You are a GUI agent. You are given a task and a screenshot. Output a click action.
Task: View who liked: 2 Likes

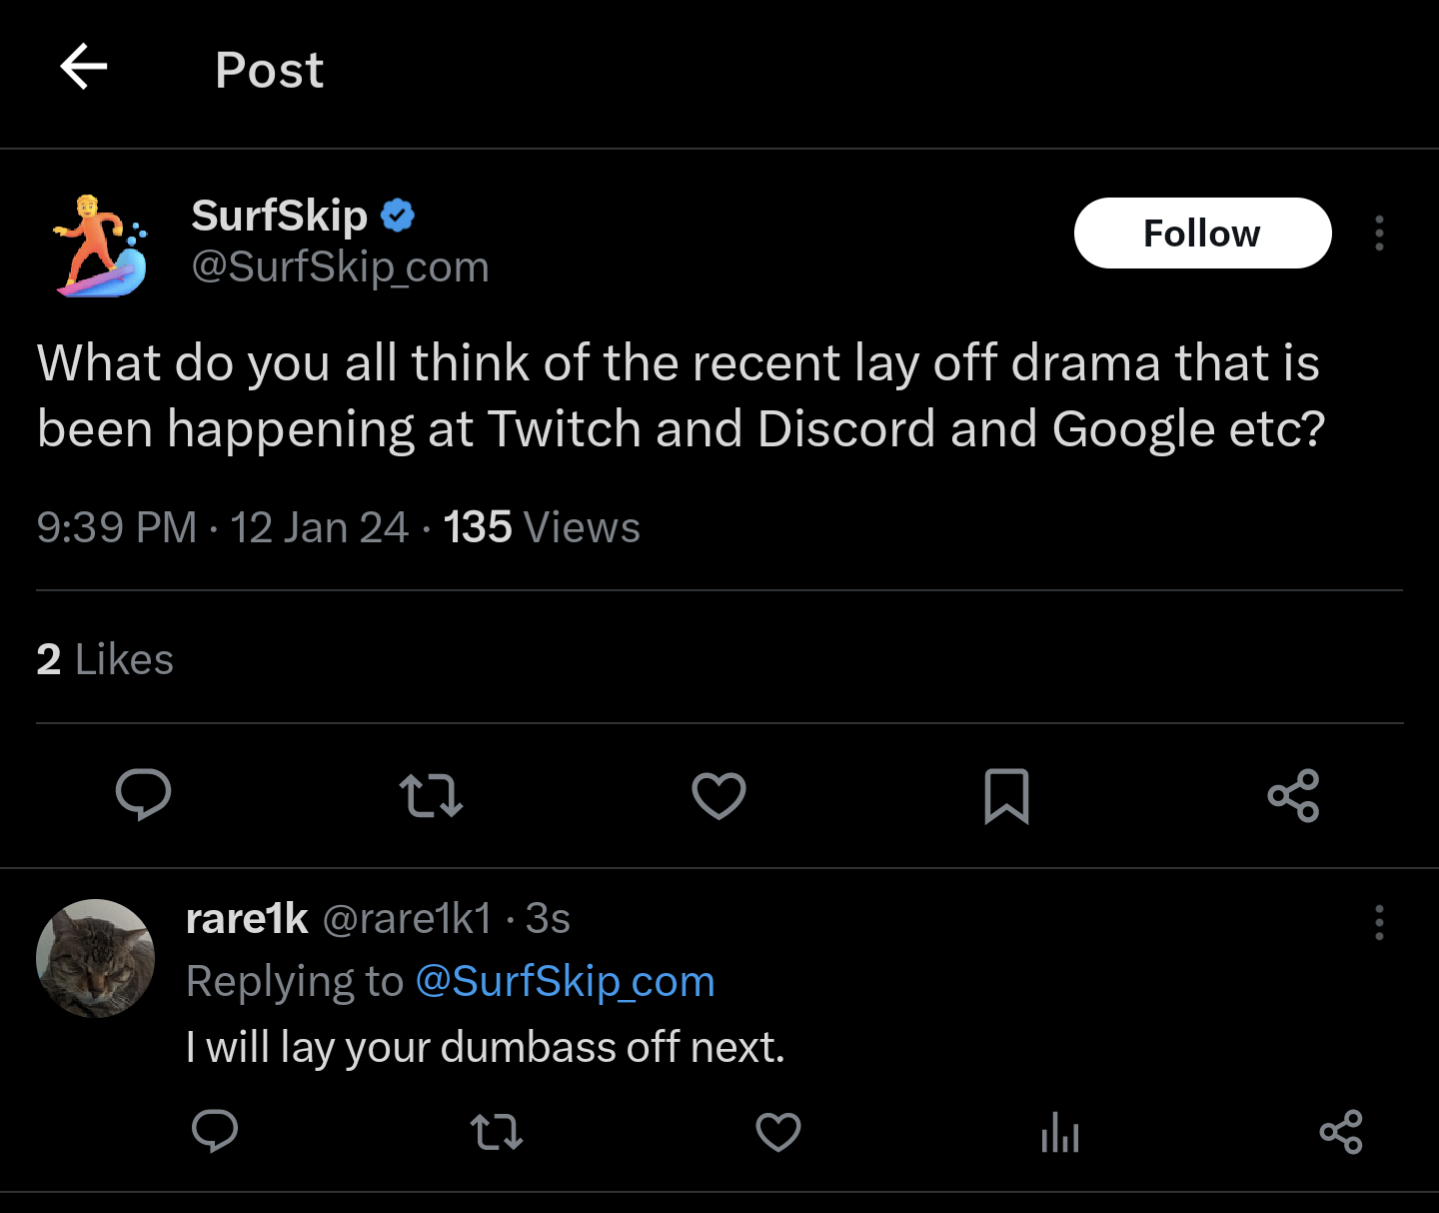click(105, 659)
